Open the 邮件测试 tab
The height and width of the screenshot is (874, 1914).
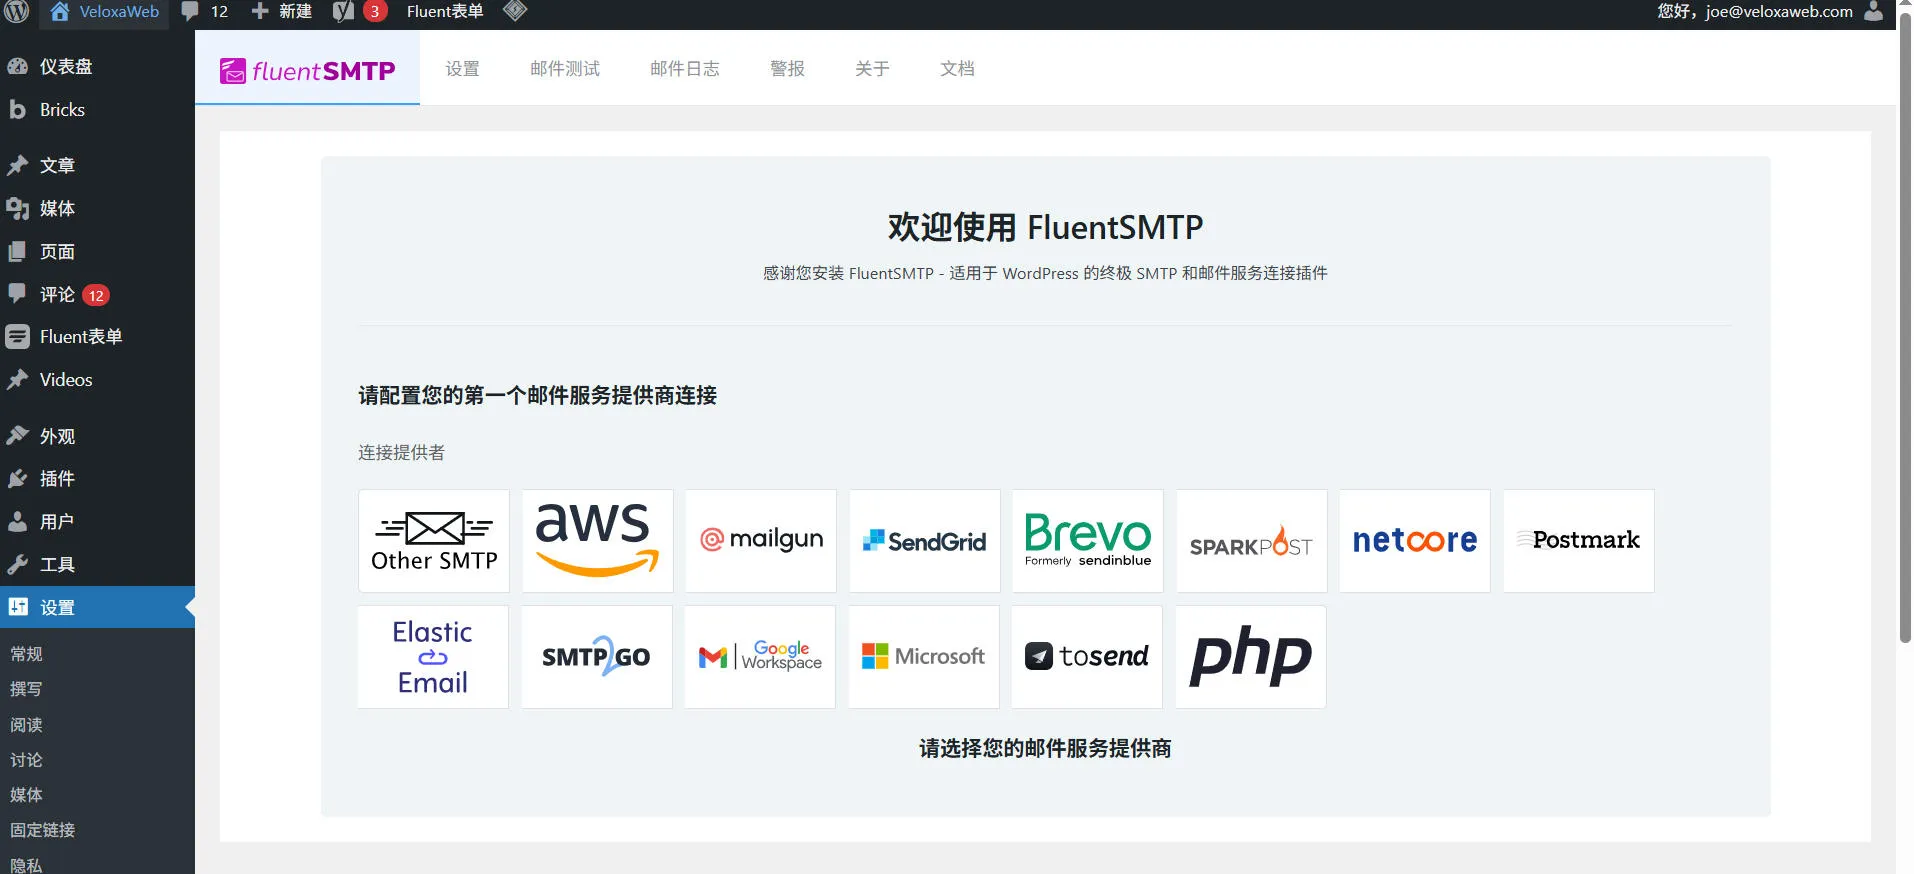[x=565, y=69]
